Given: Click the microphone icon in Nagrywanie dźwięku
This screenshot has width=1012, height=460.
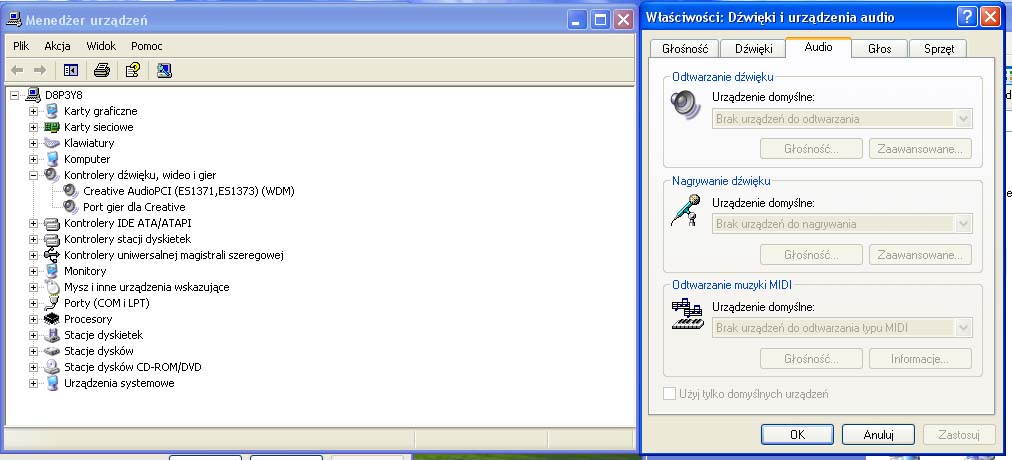Looking at the screenshot, I should pyautogui.click(x=686, y=211).
